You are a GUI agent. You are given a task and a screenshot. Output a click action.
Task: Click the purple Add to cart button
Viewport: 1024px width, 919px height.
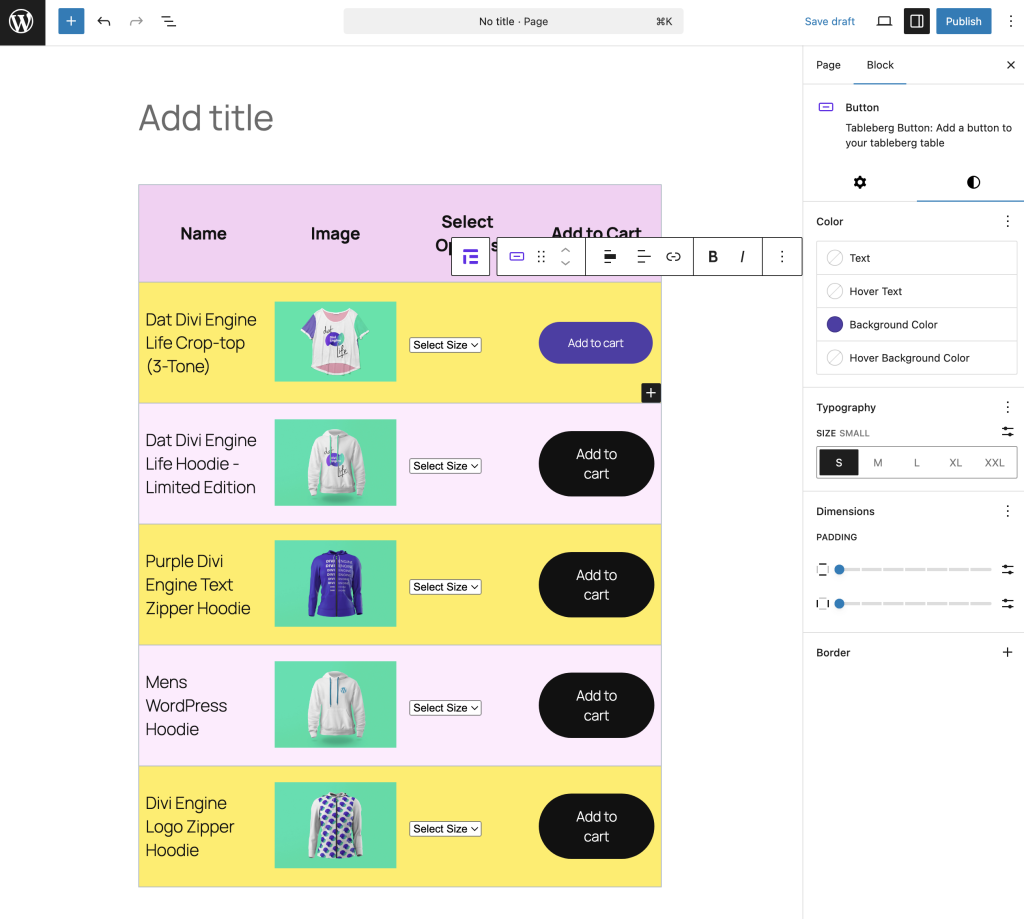pyautogui.click(x=596, y=343)
